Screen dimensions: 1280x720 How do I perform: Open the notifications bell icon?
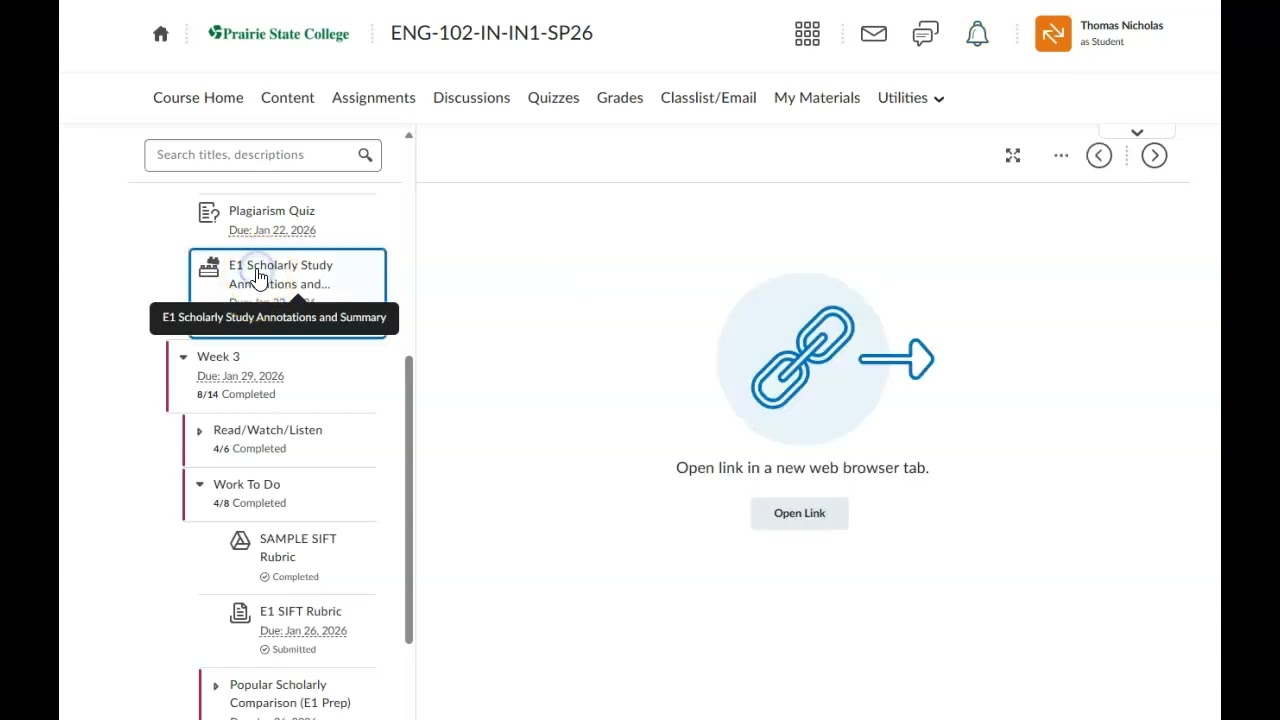pos(977,34)
